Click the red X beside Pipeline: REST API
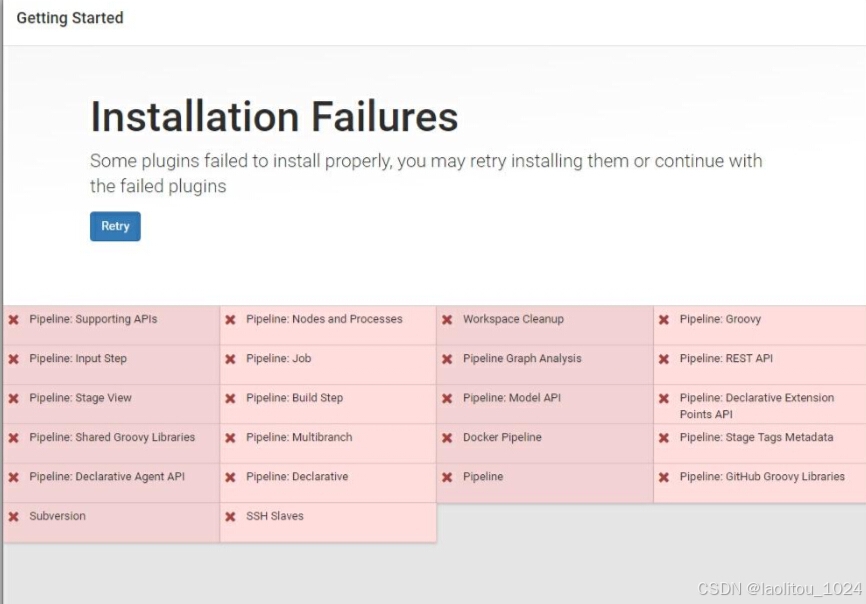The width and height of the screenshot is (866, 604). (x=664, y=359)
